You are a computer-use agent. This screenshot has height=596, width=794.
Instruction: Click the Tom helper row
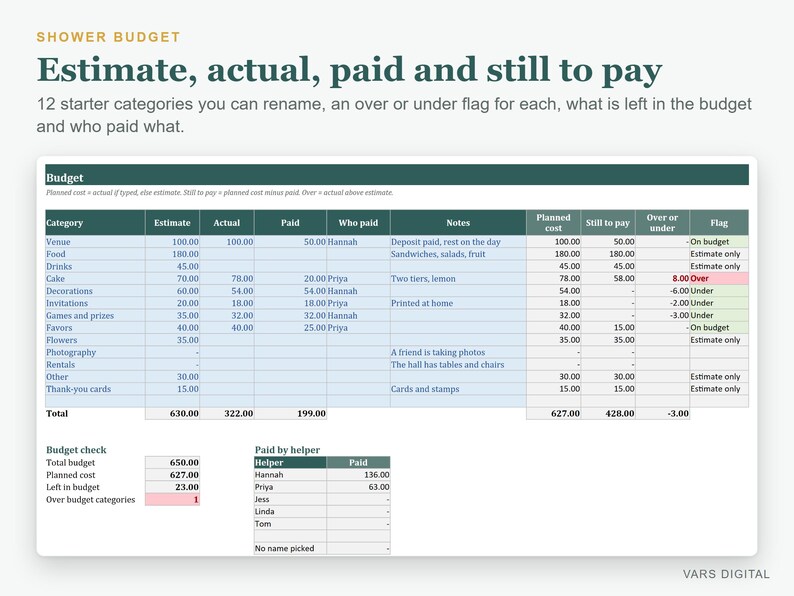(x=322, y=524)
